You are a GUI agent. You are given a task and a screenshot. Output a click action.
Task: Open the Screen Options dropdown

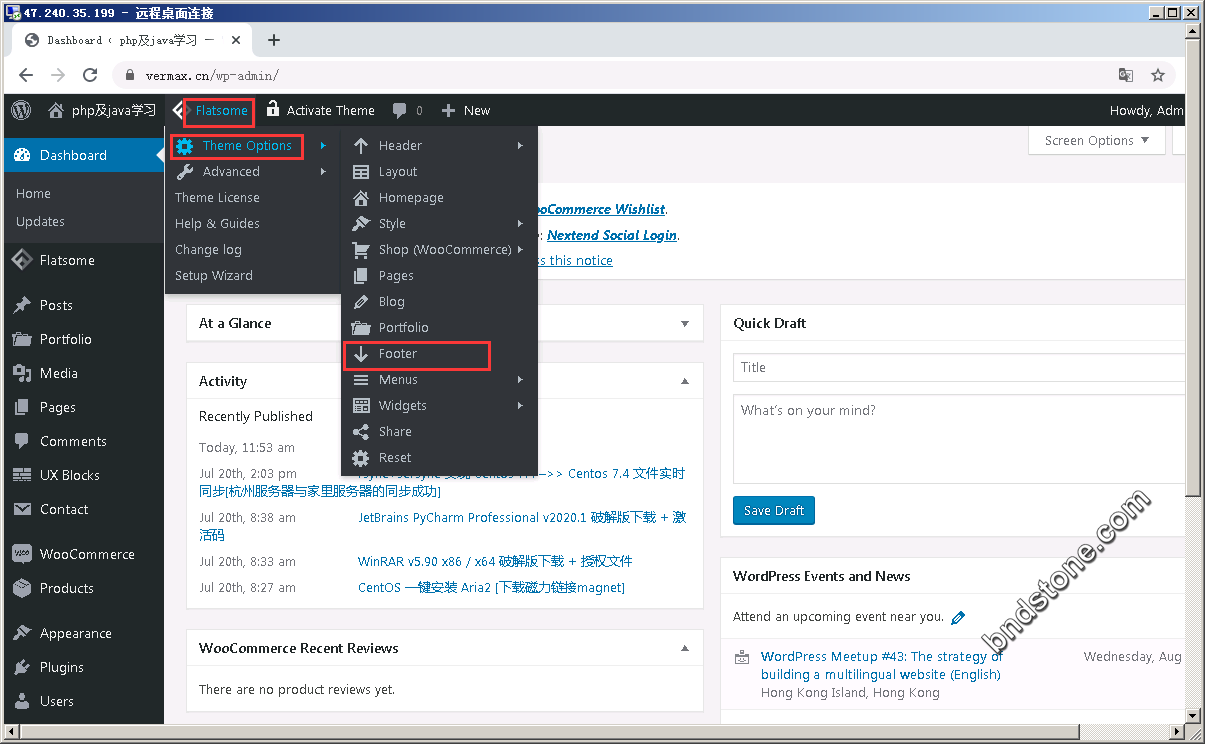pos(1097,140)
